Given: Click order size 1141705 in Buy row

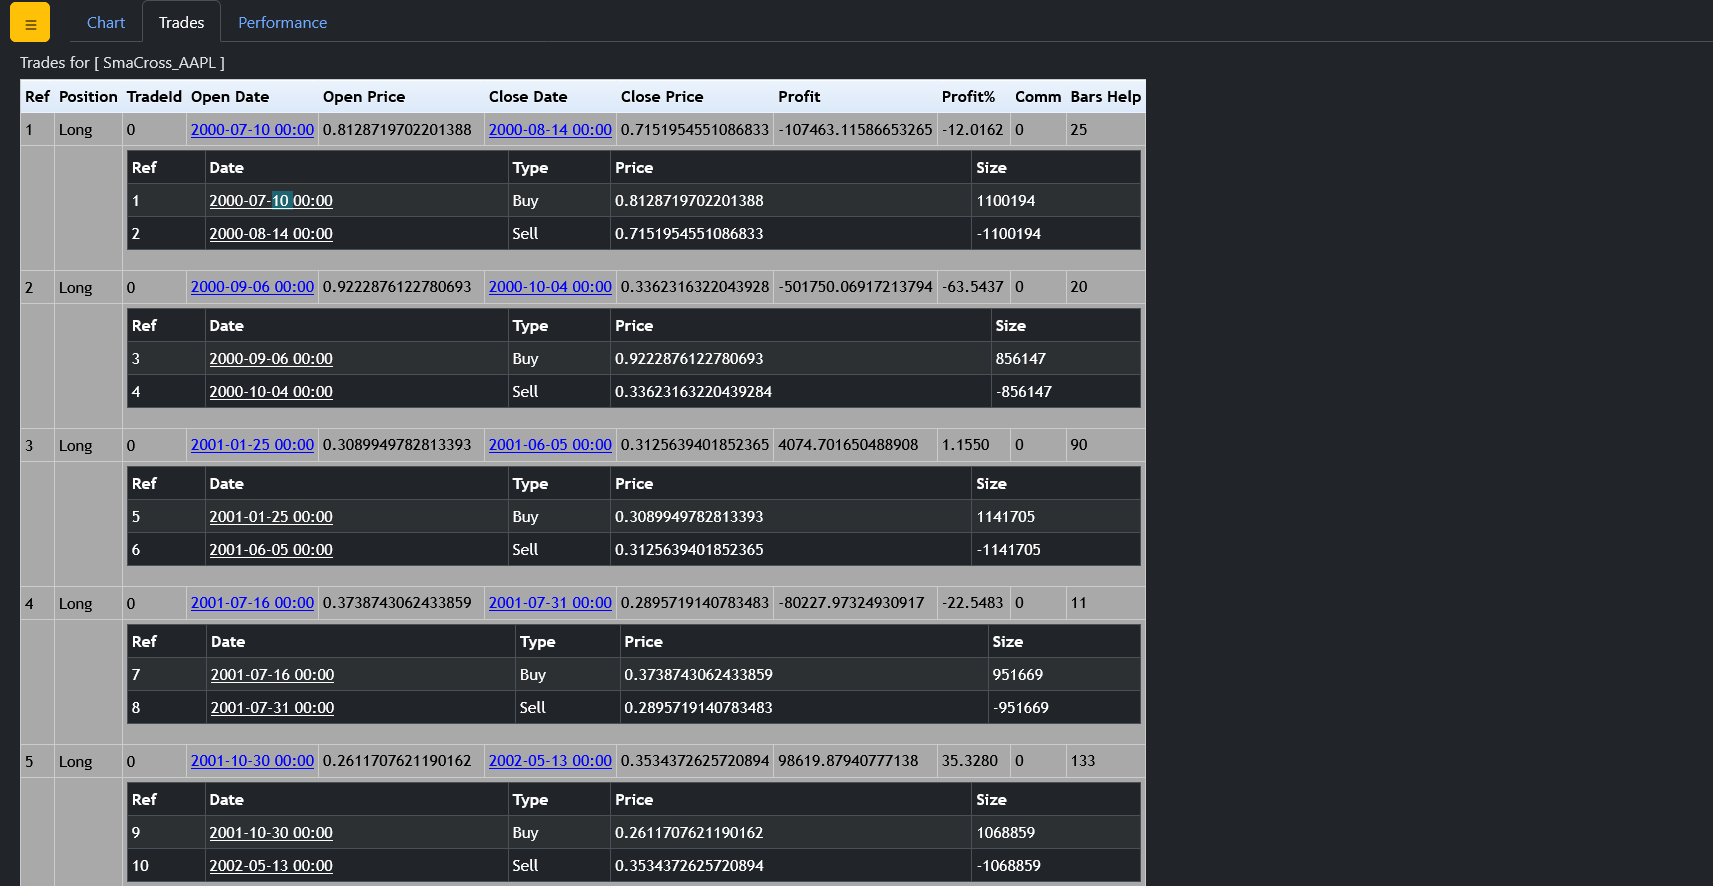Looking at the screenshot, I should click(x=1005, y=517).
